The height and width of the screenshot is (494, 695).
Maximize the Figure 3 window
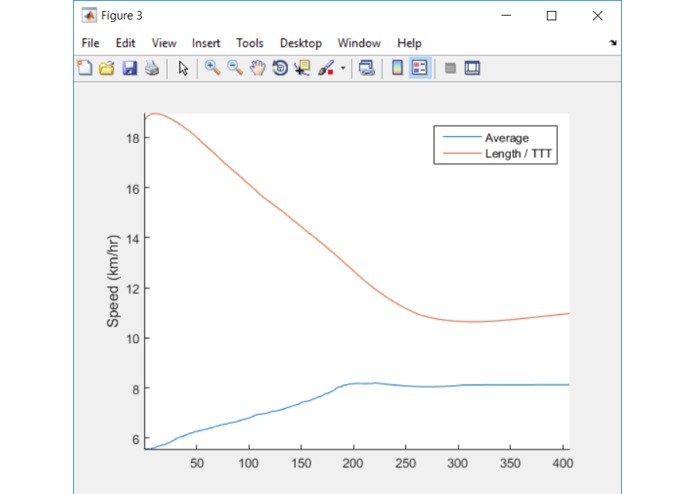[x=551, y=16]
